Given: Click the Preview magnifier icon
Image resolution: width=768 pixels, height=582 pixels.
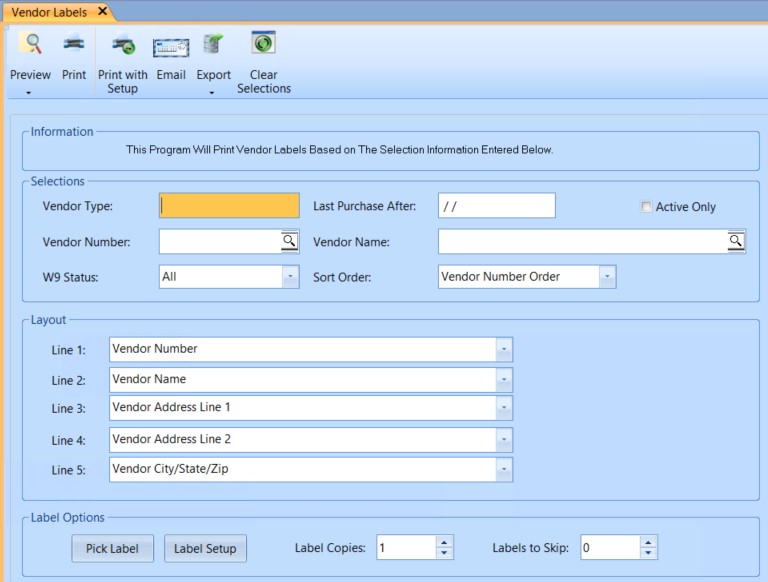Looking at the screenshot, I should (x=31, y=44).
